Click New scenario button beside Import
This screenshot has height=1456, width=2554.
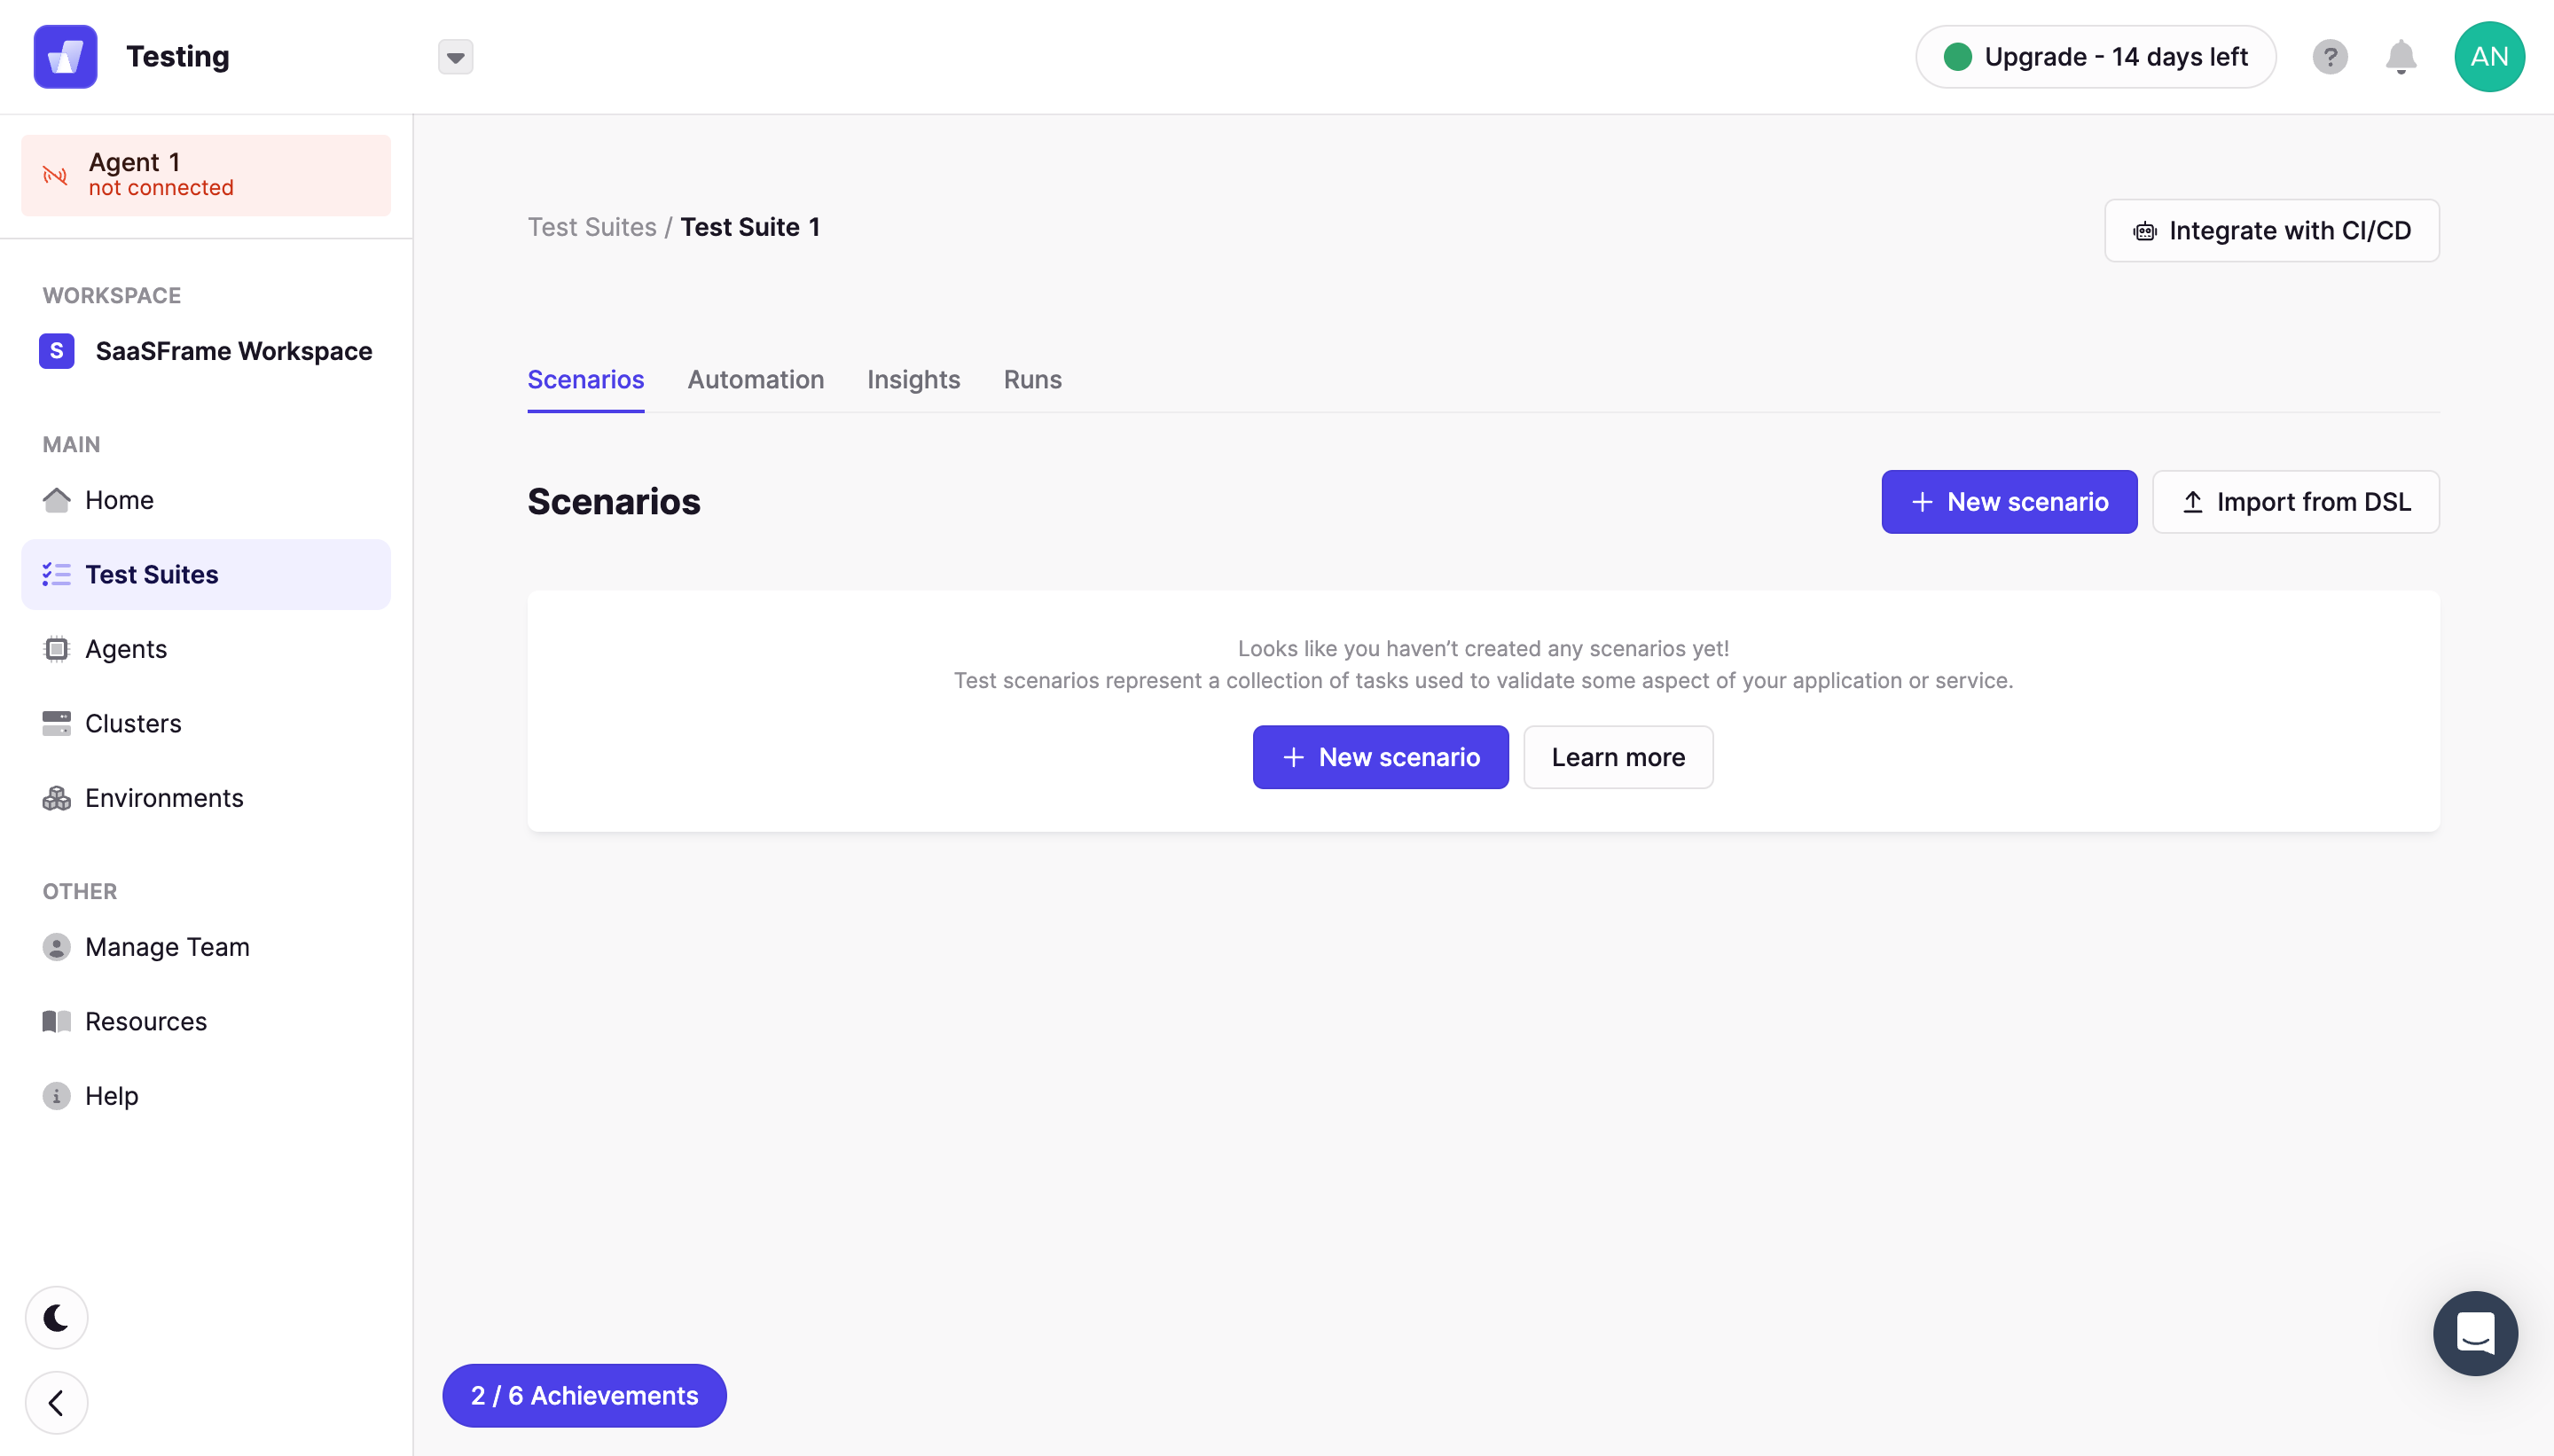pos(2009,502)
